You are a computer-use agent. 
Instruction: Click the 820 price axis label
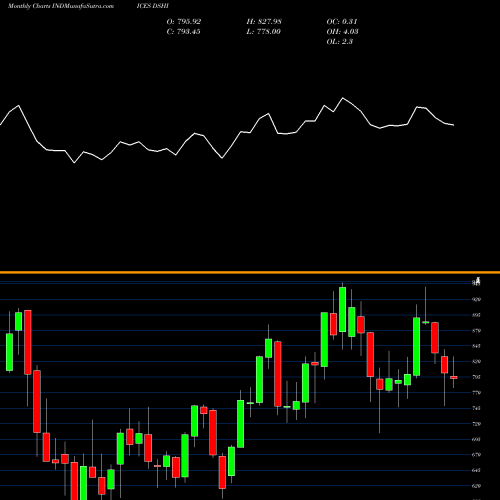476,361
